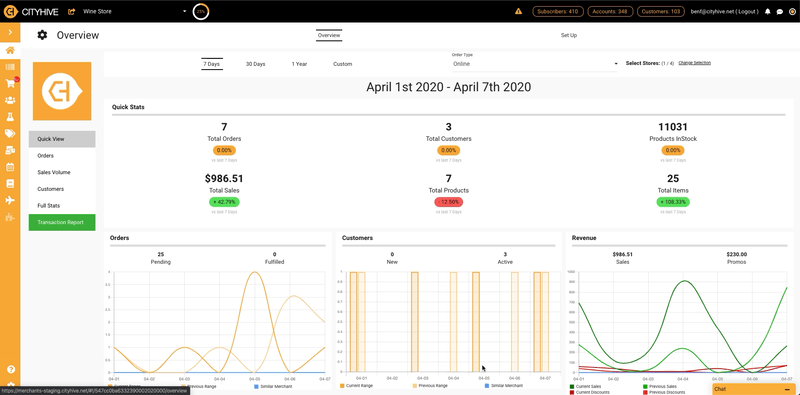Click the notifications bell icon
This screenshot has width=800, height=395.
pyautogui.click(x=768, y=11)
